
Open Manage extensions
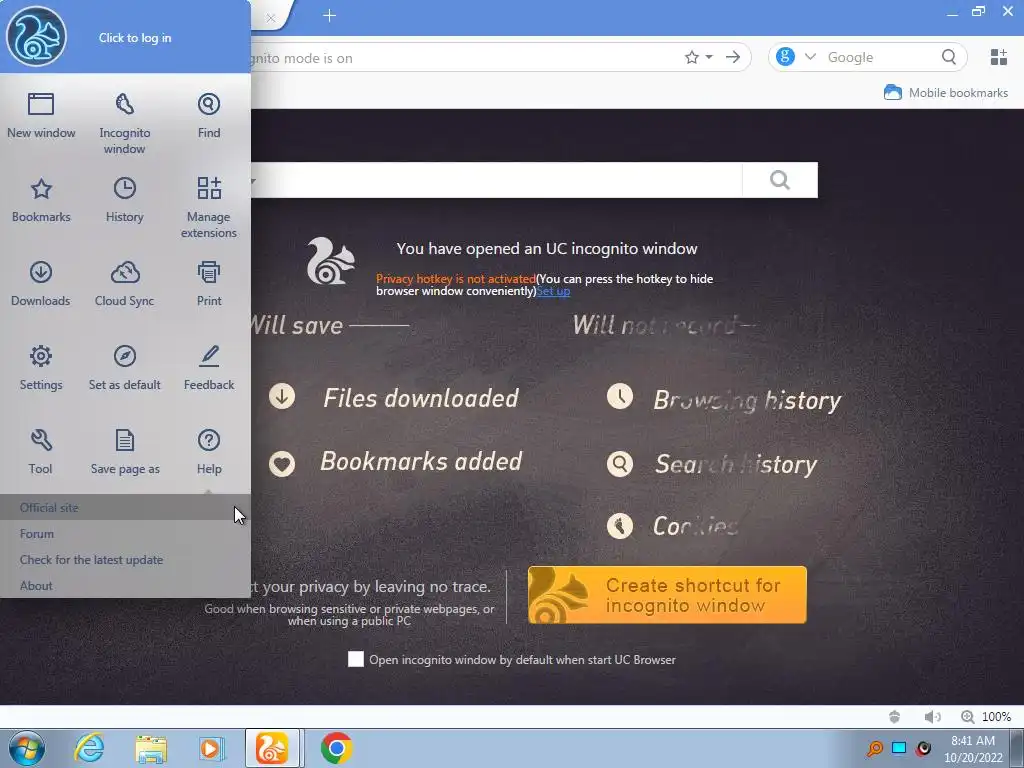pyautogui.click(x=209, y=208)
